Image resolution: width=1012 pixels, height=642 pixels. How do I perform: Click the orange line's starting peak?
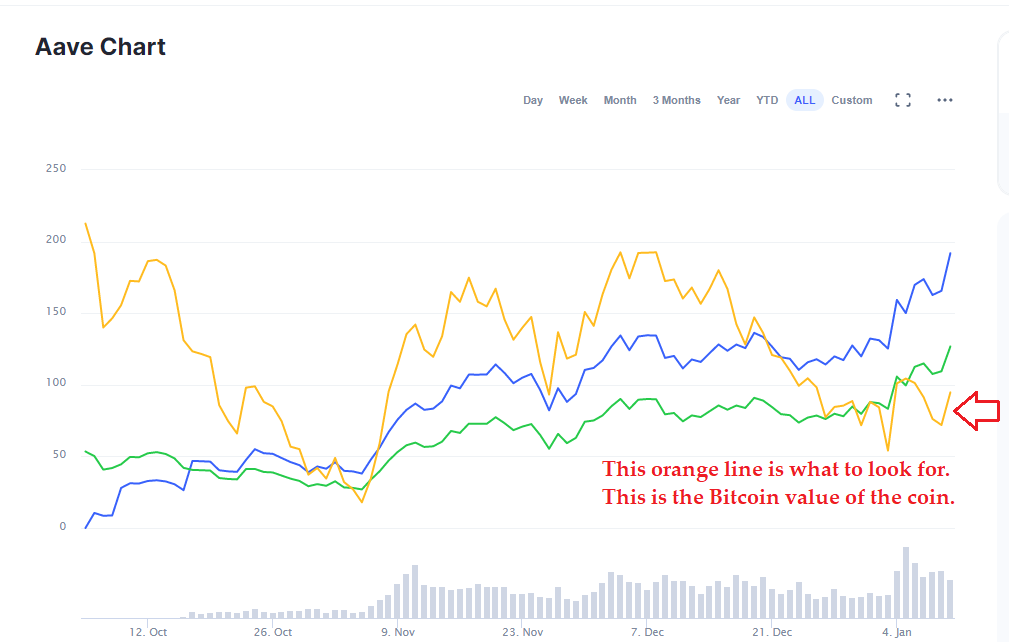[x=86, y=224]
